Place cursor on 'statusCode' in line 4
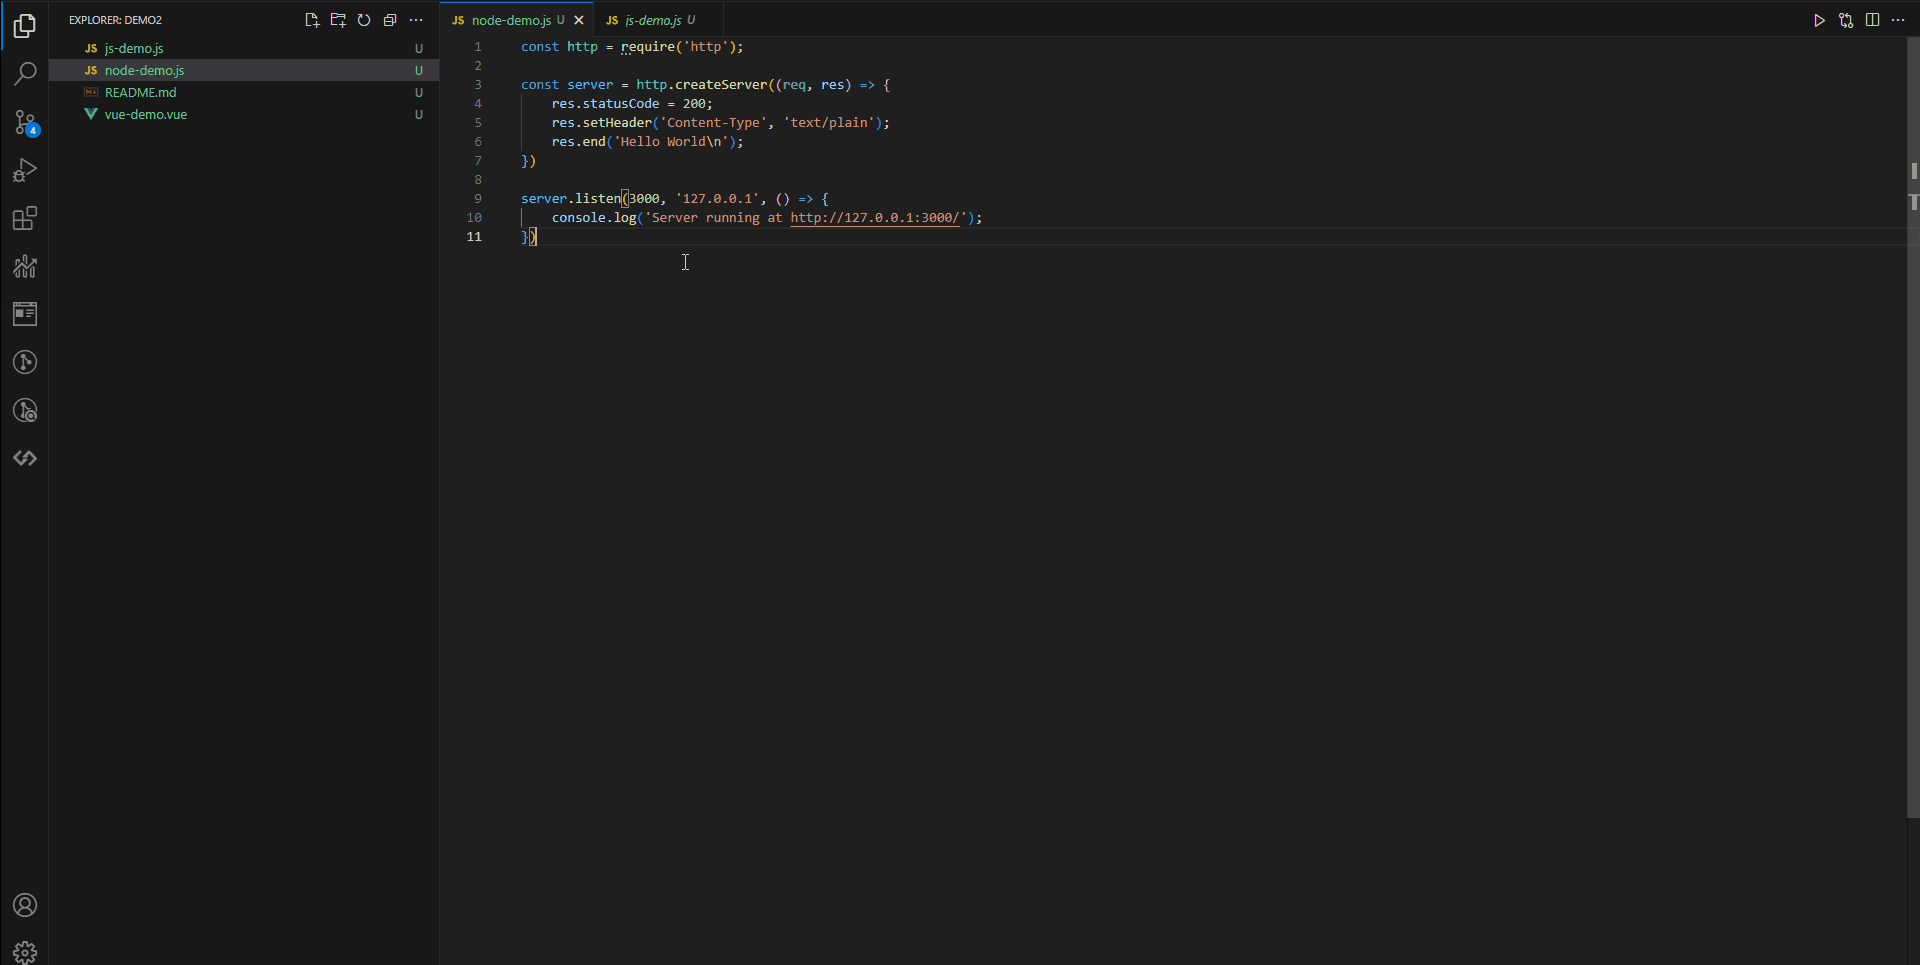The width and height of the screenshot is (1920, 965). [x=621, y=103]
